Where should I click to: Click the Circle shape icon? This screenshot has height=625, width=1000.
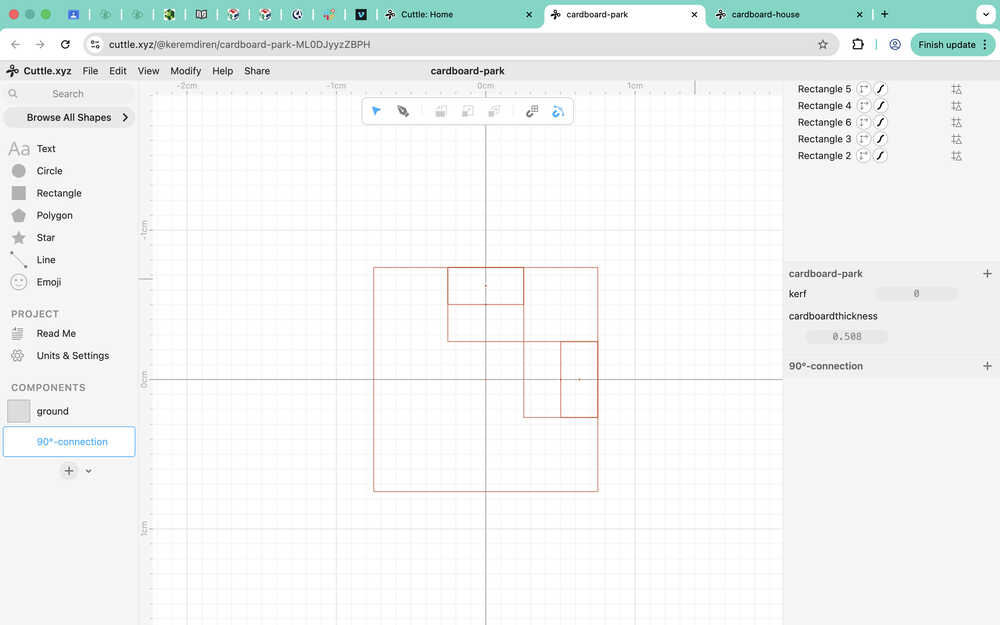(x=18, y=171)
